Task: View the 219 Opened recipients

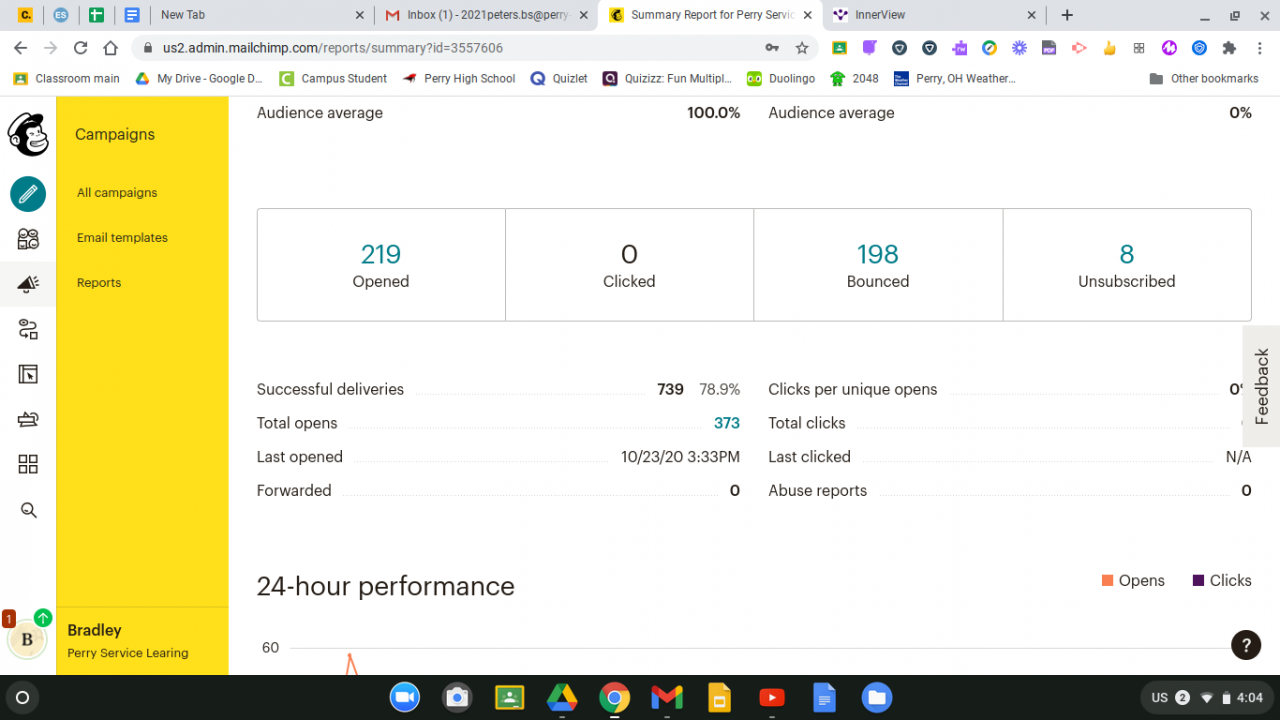Action: [x=381, y=255]
